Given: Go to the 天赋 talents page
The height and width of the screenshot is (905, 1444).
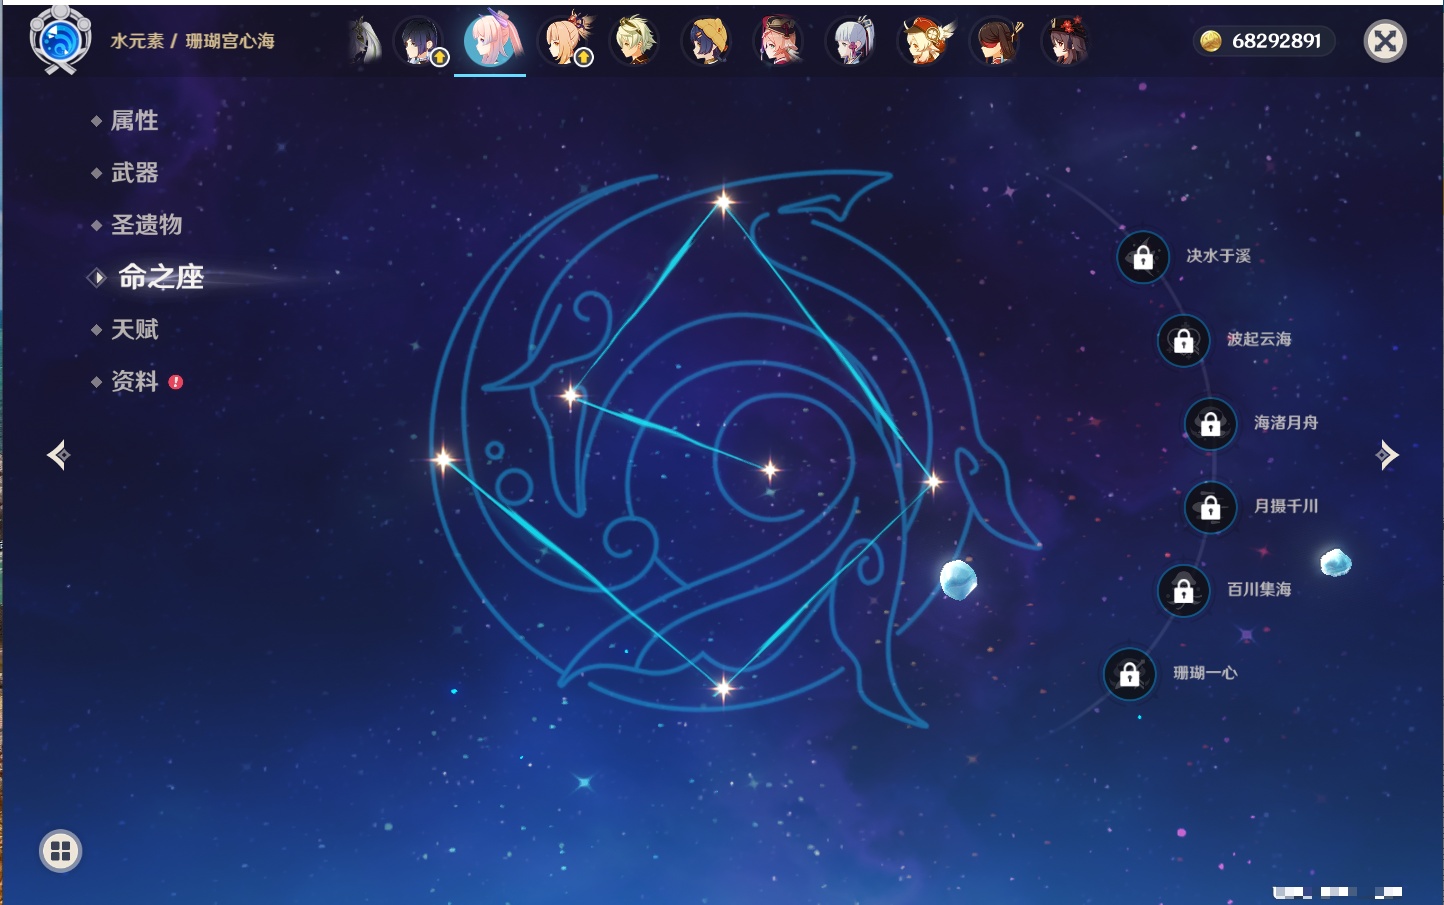Looking at the screenshot, I should point(134,329).
